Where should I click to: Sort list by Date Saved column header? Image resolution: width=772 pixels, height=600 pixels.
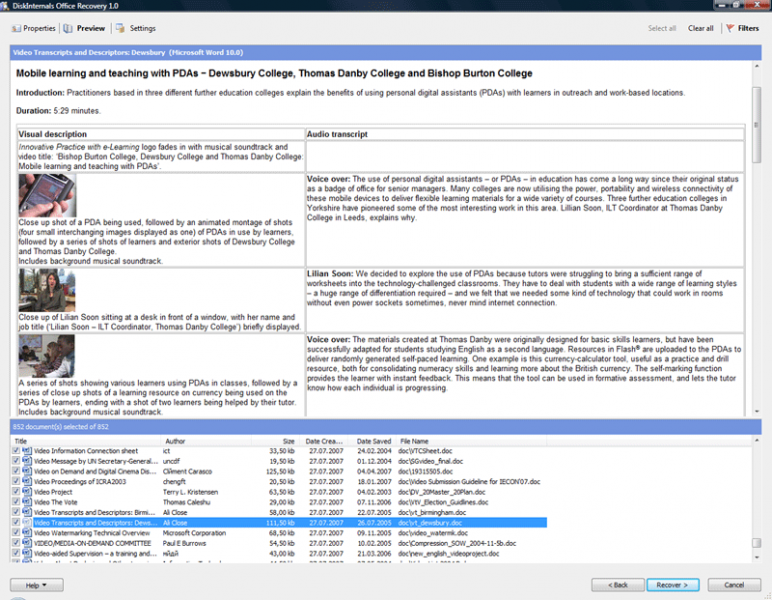(372, 441)
